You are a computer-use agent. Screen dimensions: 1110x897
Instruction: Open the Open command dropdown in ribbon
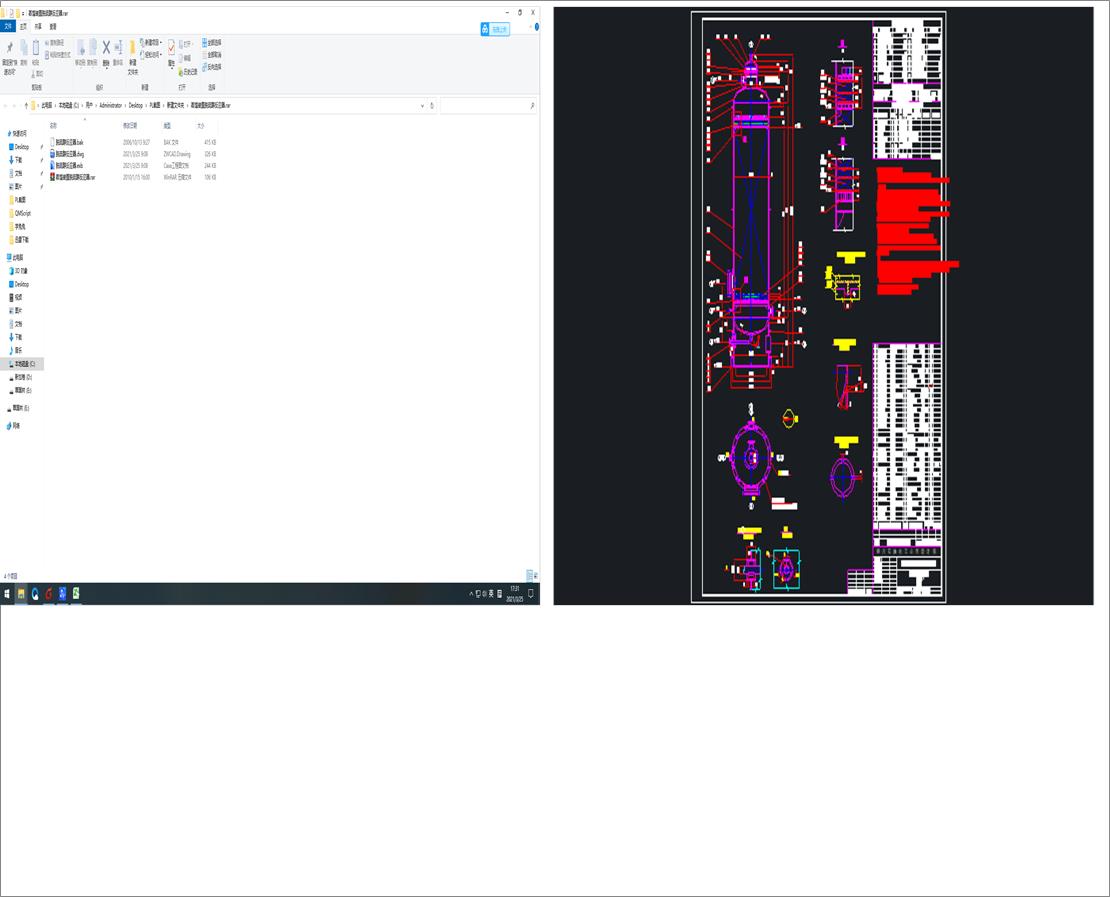tap(185, 44)
